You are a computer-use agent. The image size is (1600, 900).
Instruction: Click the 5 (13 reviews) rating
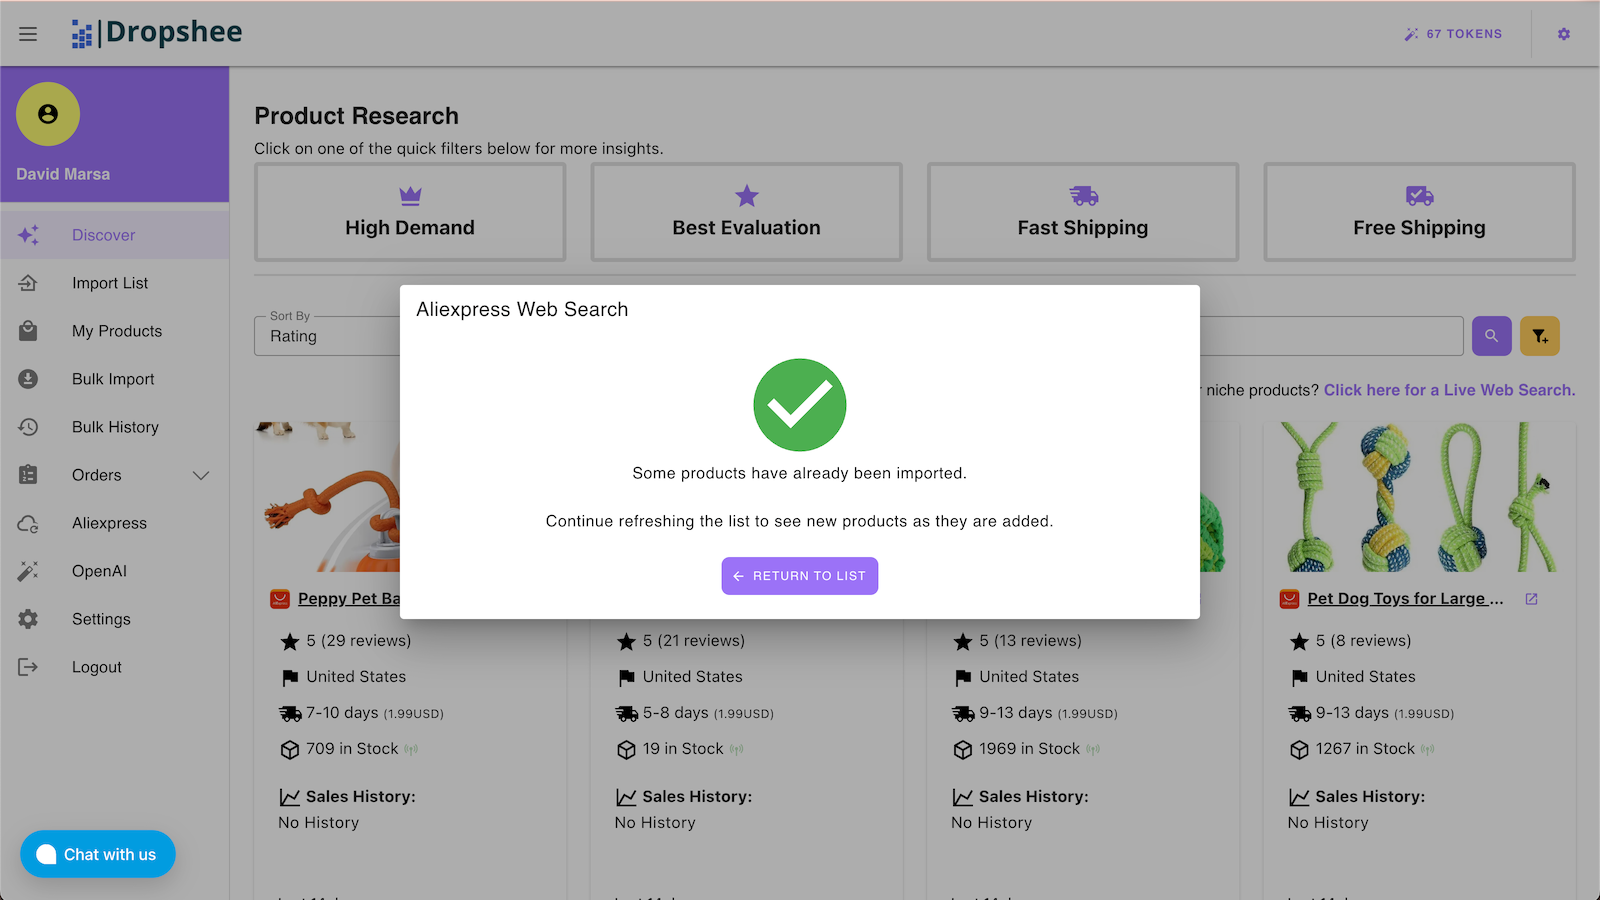click(1030, 641)
